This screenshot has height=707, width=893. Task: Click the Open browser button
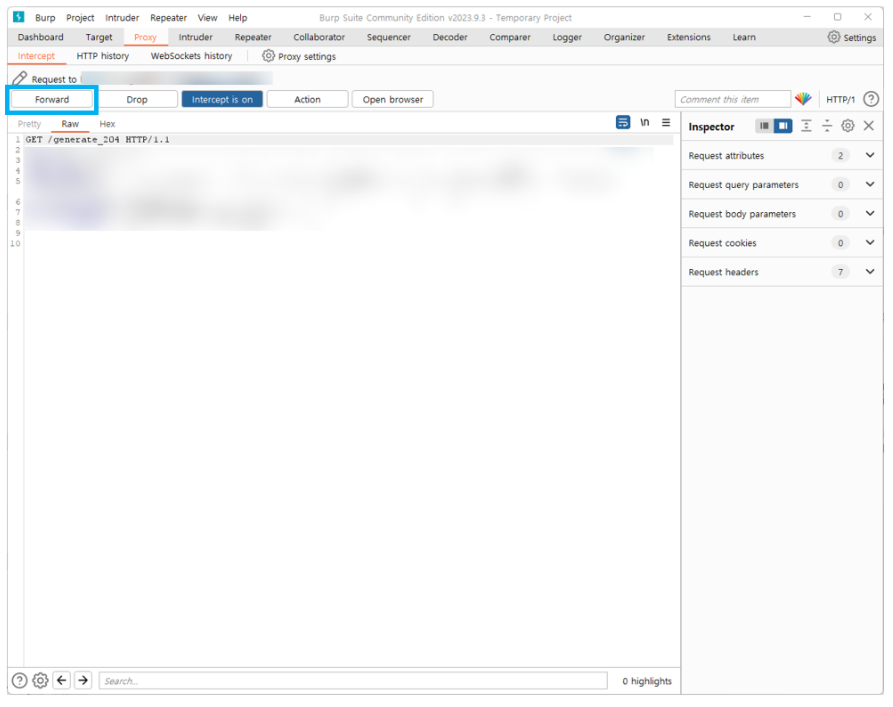click(x=393, y=99)
